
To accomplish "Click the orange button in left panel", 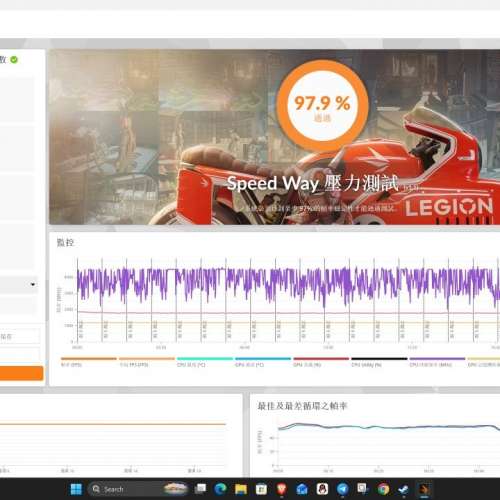I will pos(22,373).
